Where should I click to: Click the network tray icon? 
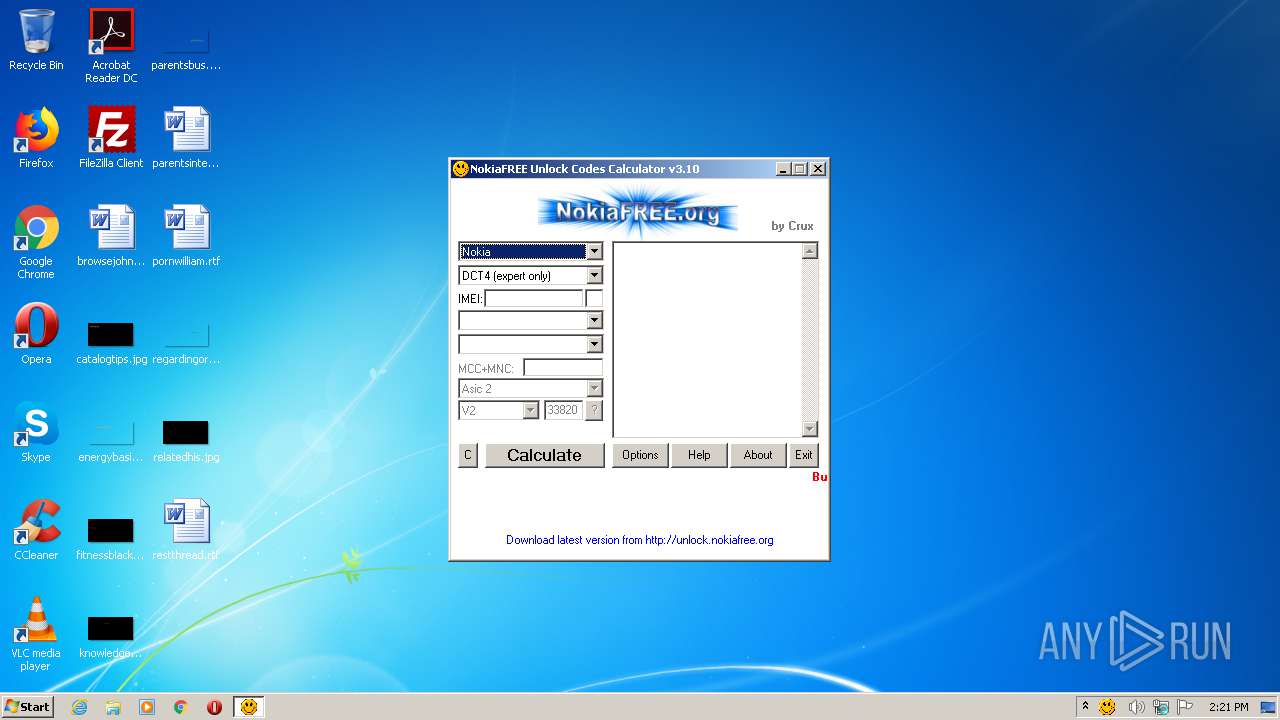[x=1161, y=707]
